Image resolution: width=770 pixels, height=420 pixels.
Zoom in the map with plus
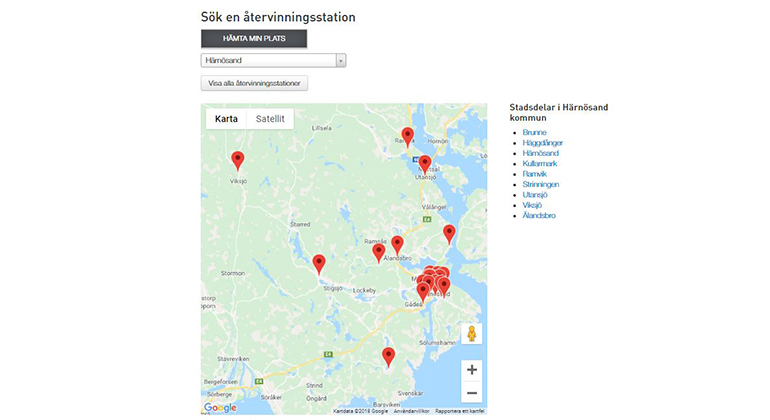[472, 370]
